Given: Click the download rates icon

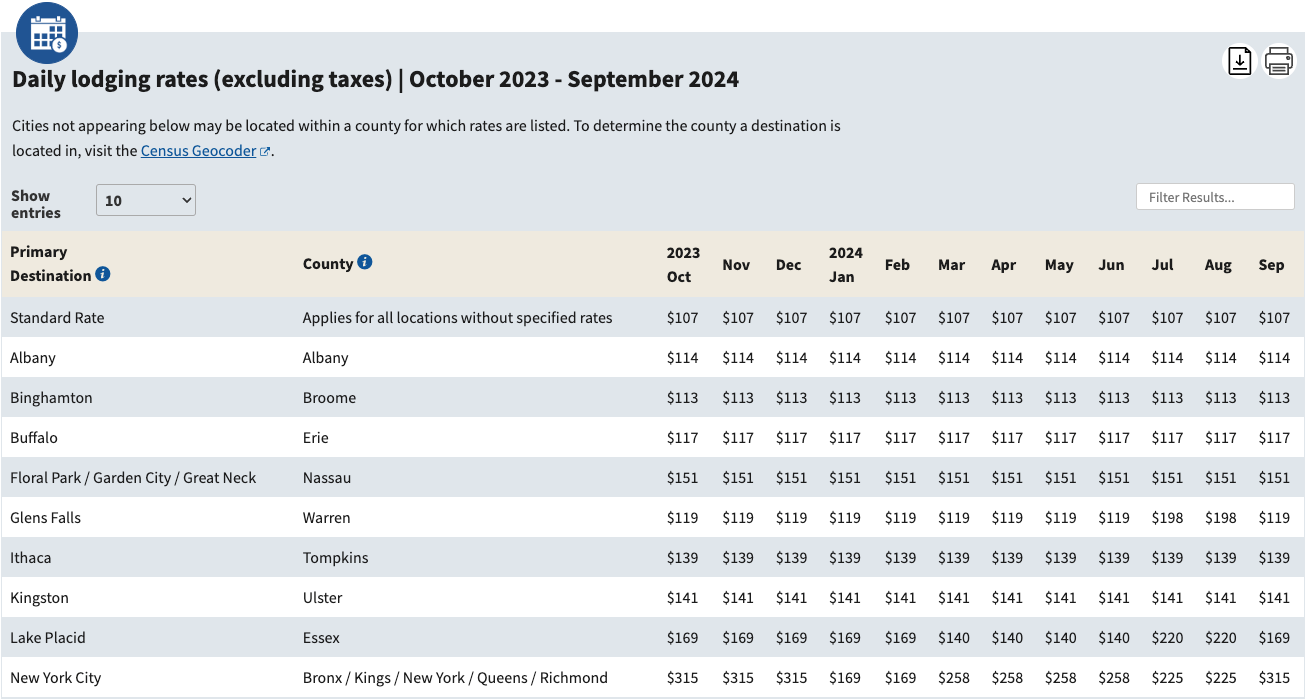Looking at the screenshot, I should pyautogui.click(x=1240, y=61).
